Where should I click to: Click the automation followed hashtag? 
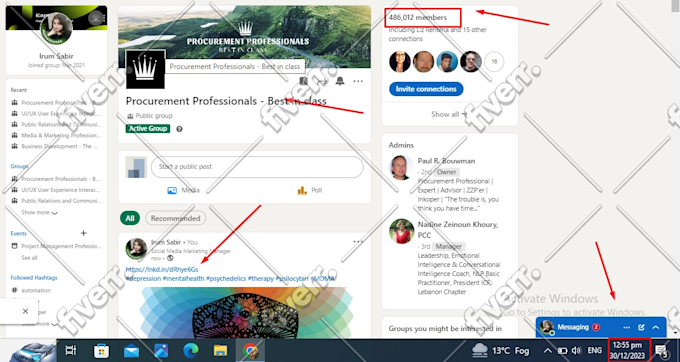coord(36,290)
